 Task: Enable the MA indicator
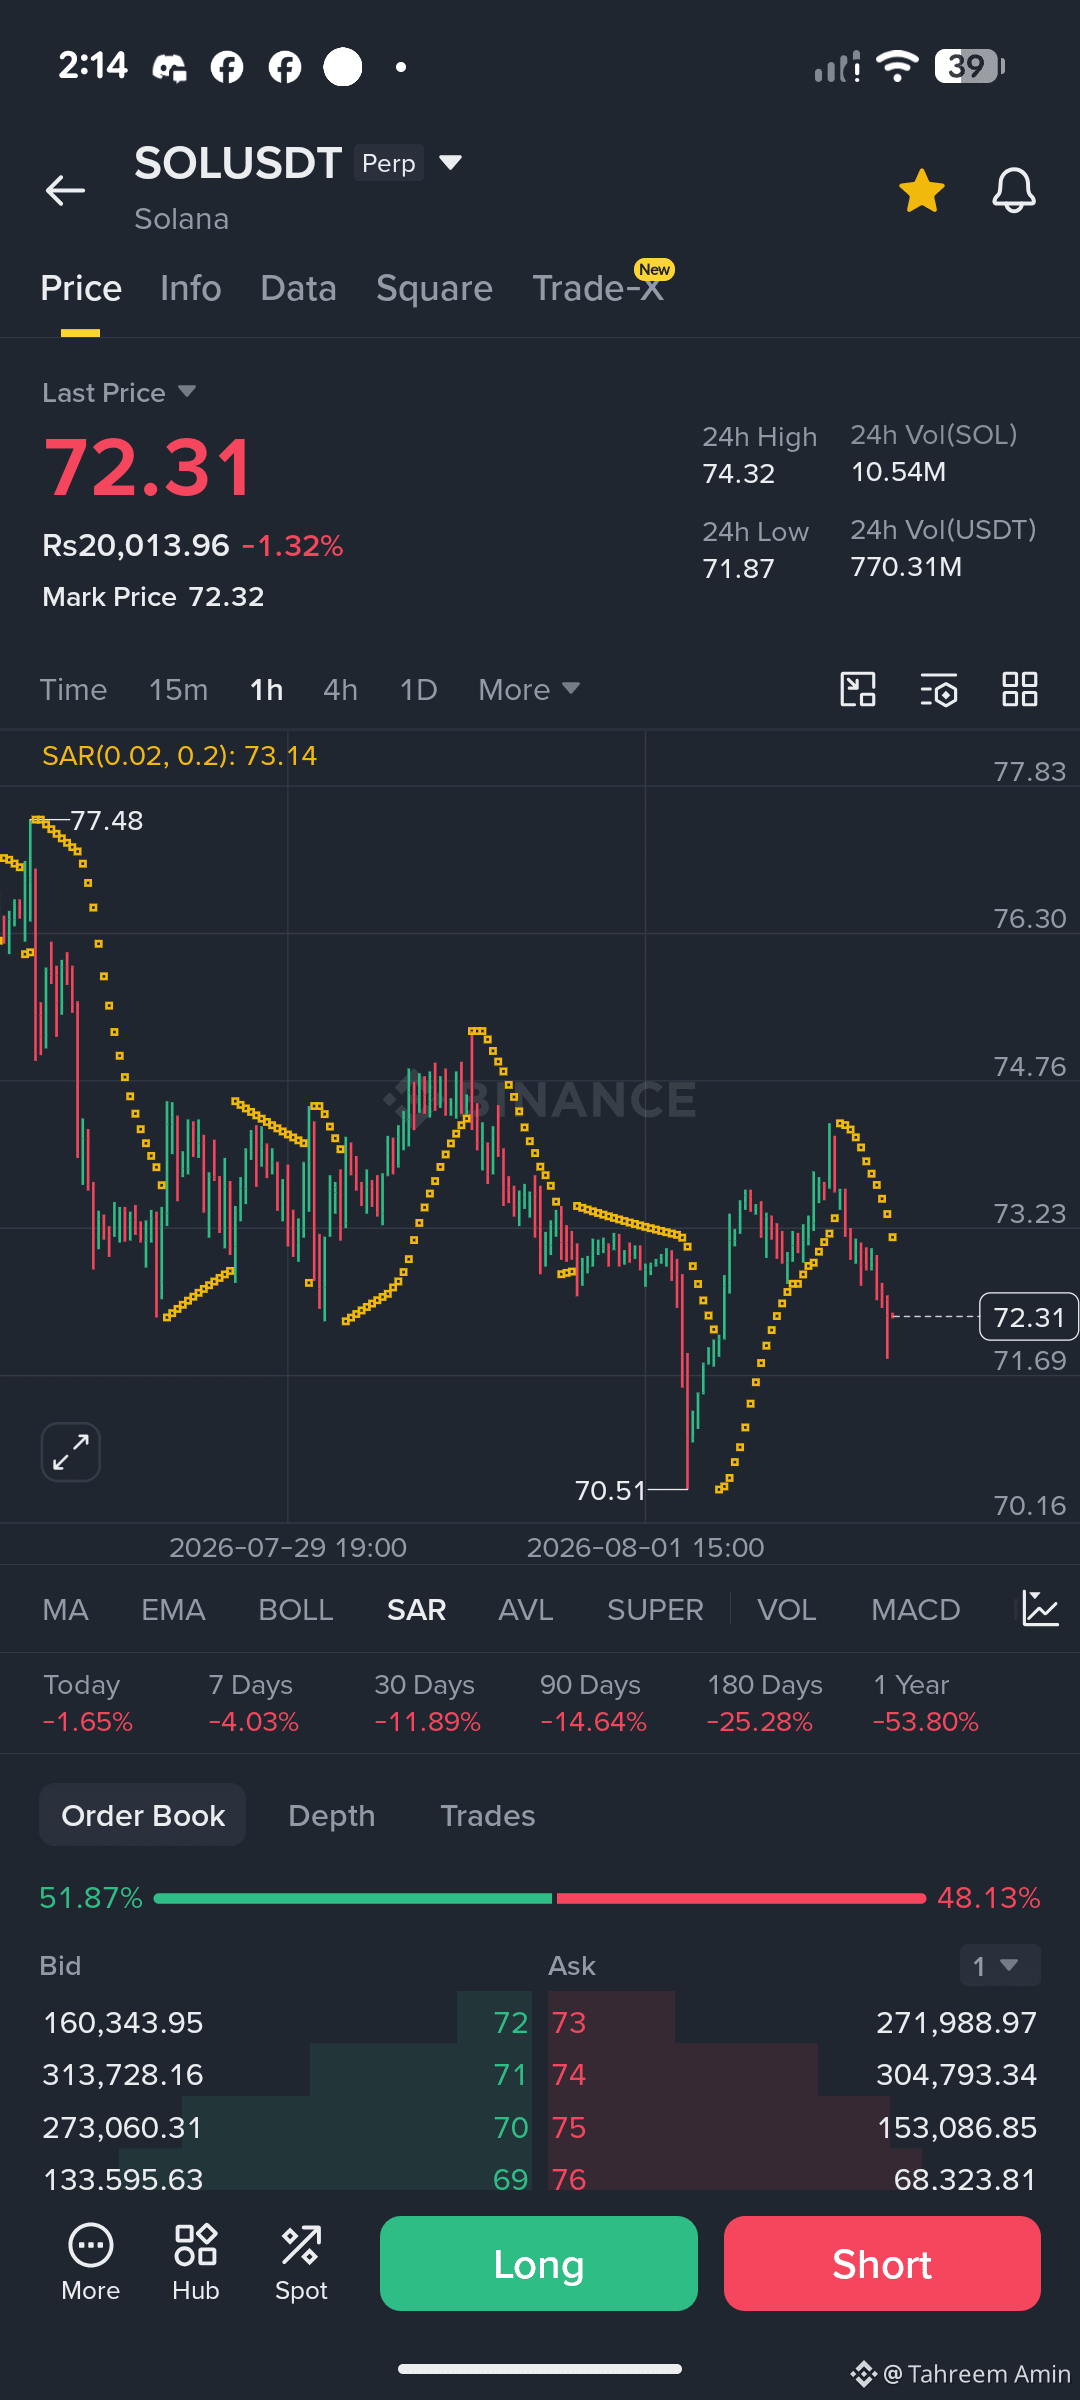pos(65,1609)
